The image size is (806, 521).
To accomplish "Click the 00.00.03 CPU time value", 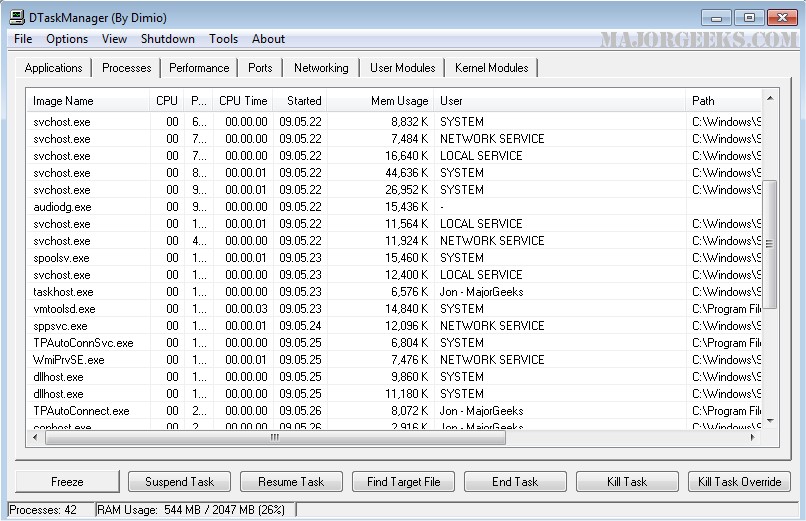I will click(x=246, y=309).
